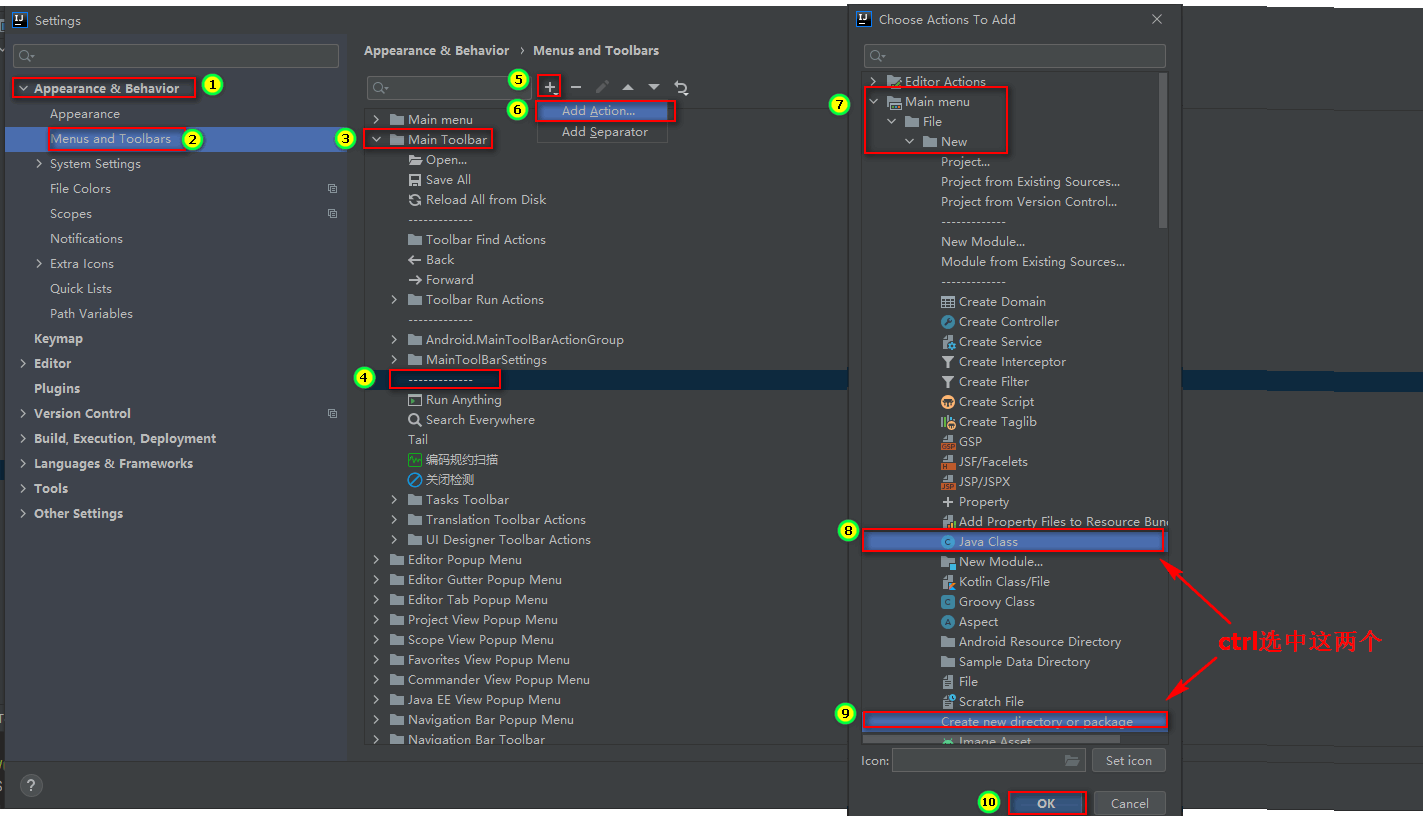Focus the Settings search field
Image resolution: width=1423 pixels, height=816 pixels.
(176, 56)
